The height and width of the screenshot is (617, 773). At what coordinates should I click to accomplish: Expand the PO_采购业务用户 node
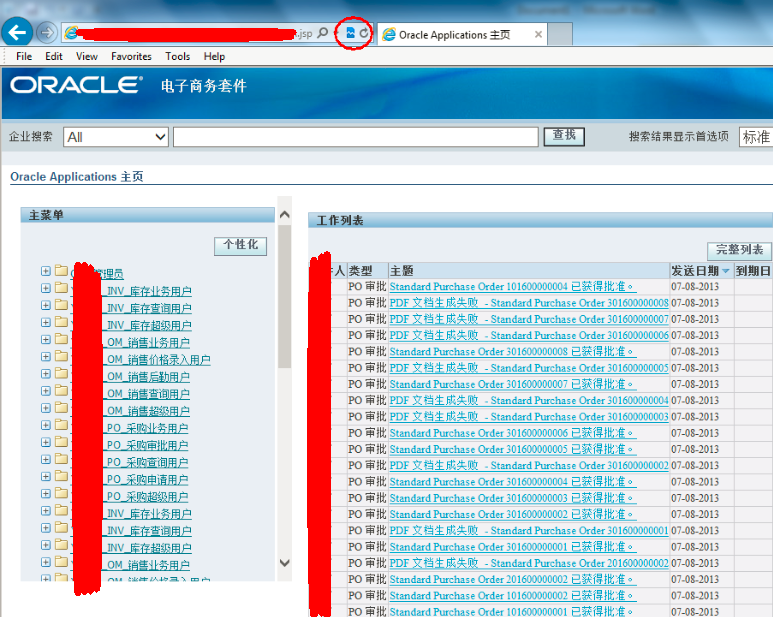[x=46, y=425]
